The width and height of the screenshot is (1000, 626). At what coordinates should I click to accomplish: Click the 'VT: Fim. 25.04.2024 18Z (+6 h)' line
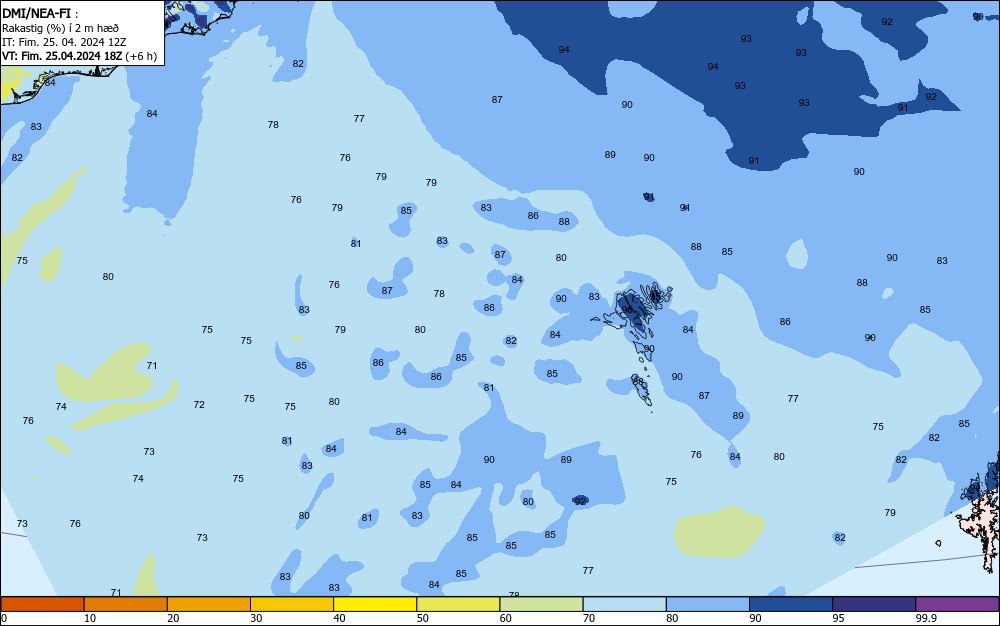79,56
